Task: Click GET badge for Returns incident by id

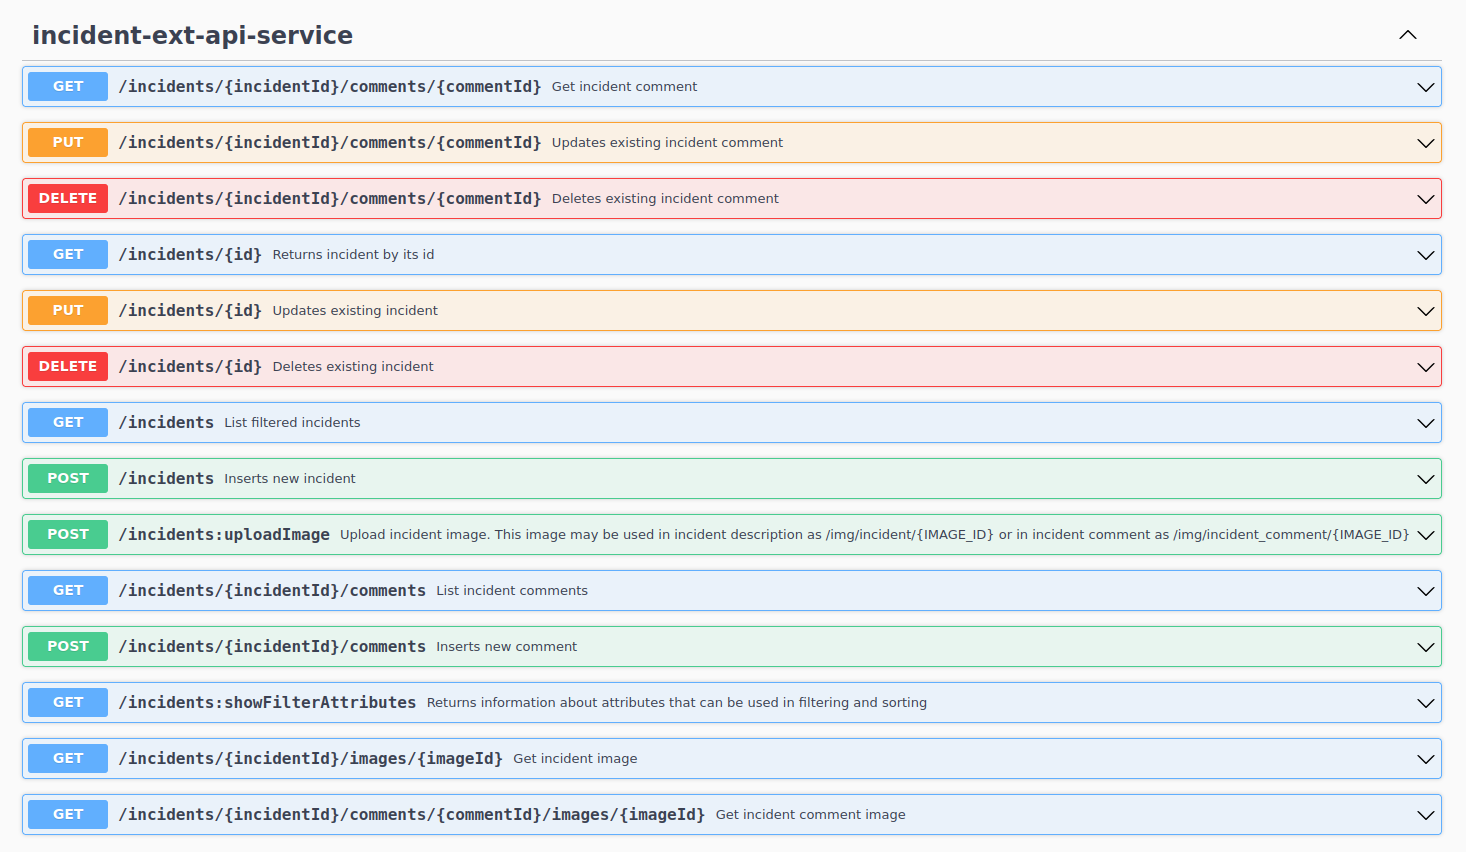Action: click(68, 255)
